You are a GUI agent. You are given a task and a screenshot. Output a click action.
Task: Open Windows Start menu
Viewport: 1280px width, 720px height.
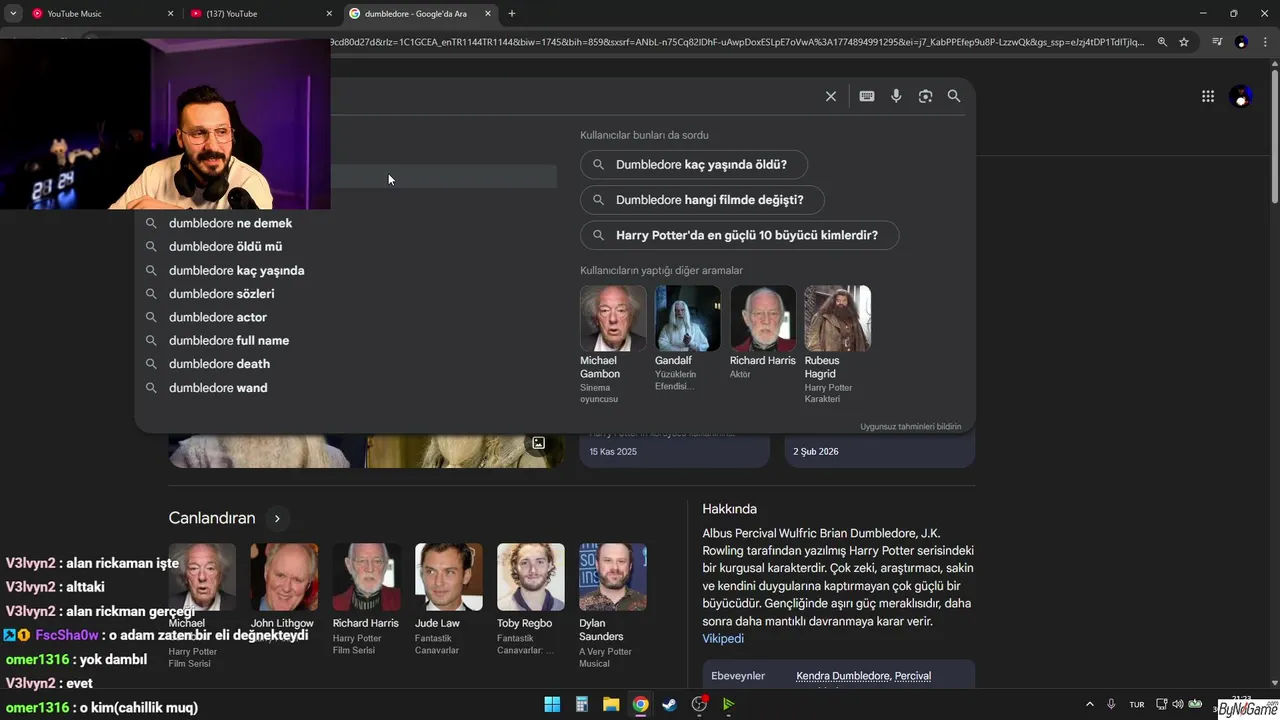pos(552,704)
